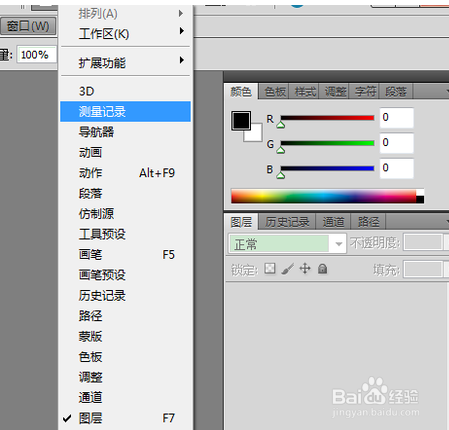Select the highlighted 测量记录 menu item

(125, 111)
